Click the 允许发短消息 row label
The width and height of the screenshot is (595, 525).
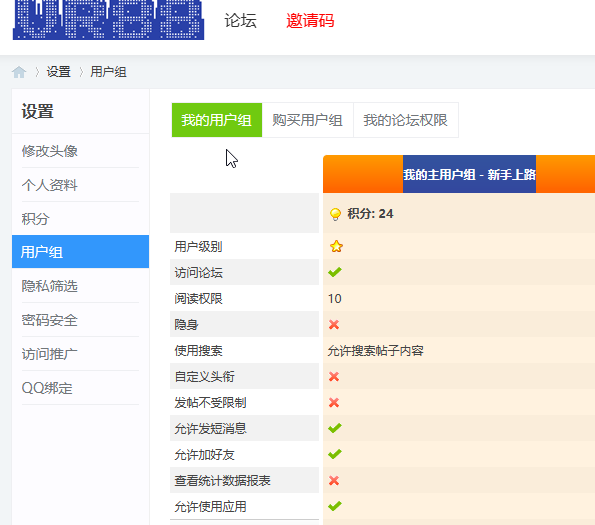point(210,429)
